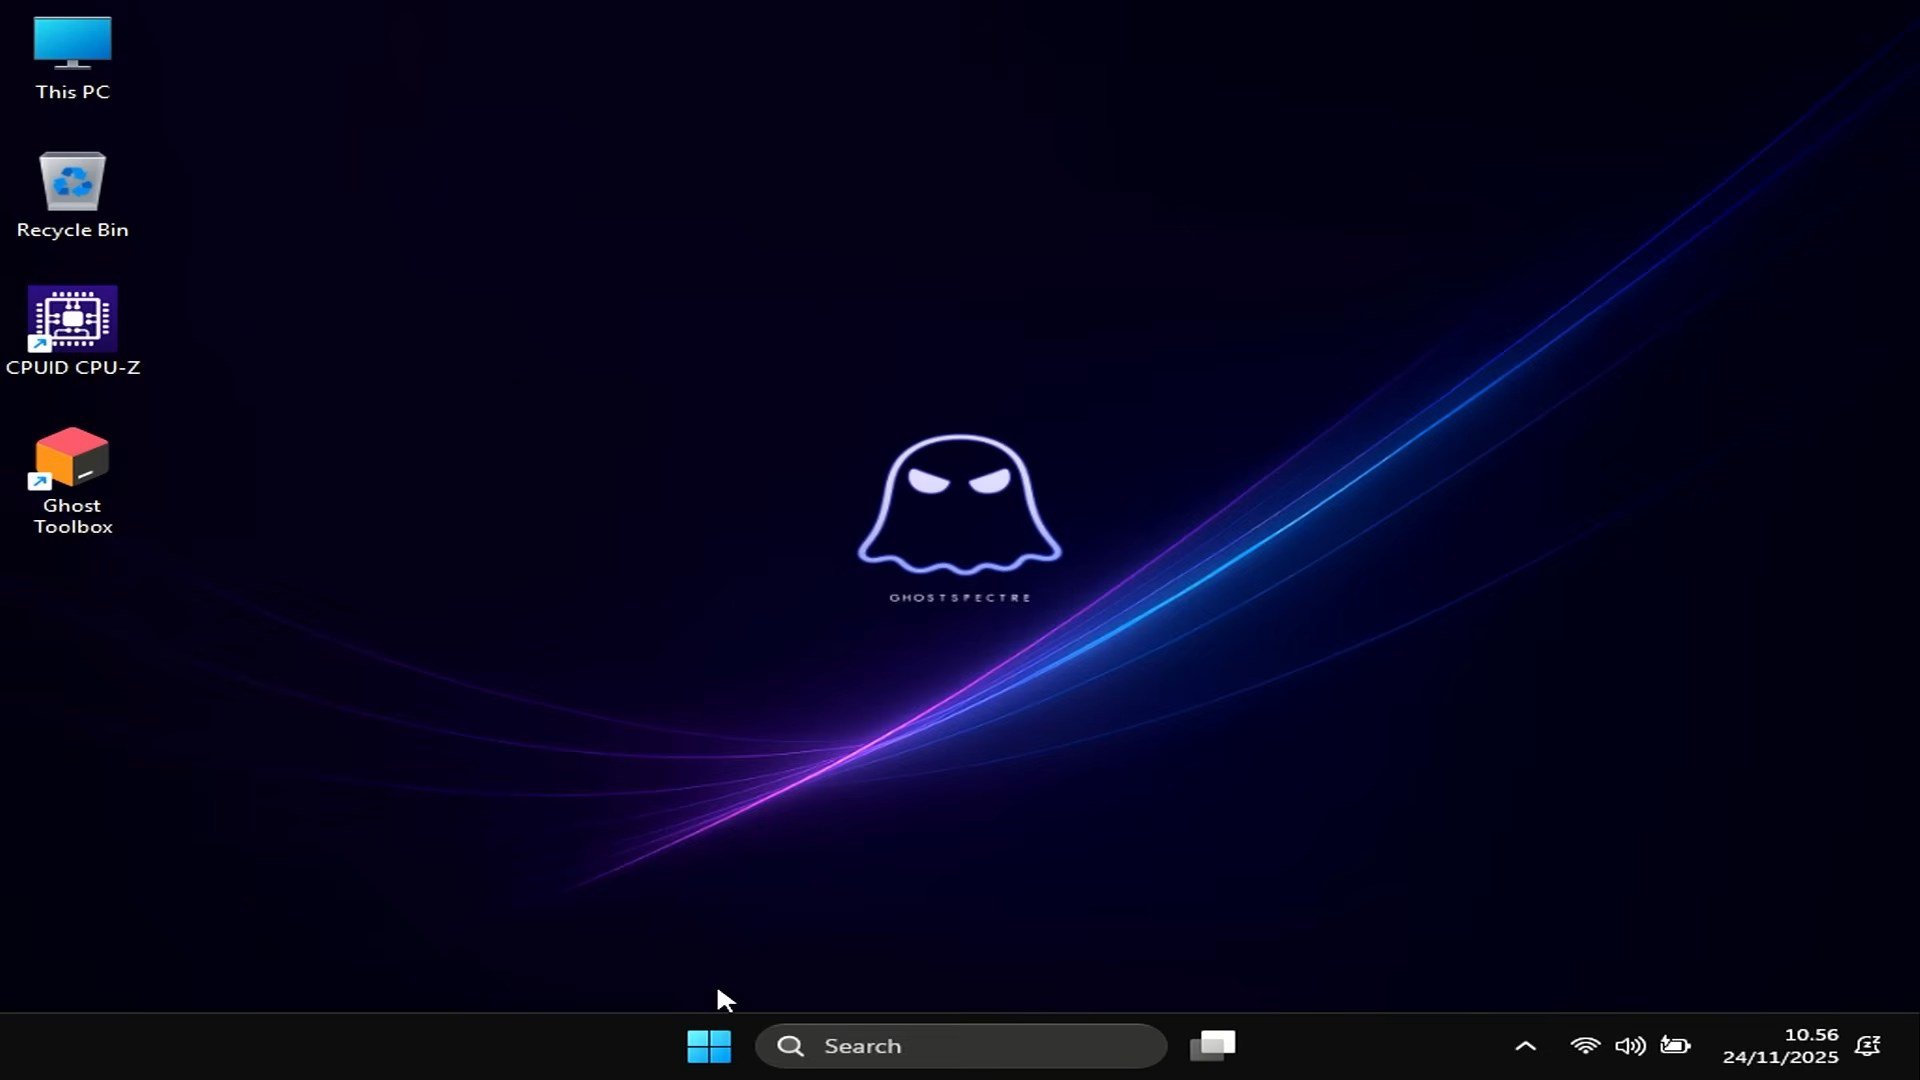Open Task View from the taskbar
This screenshot has height=1080, width=1920.
1212,1046
